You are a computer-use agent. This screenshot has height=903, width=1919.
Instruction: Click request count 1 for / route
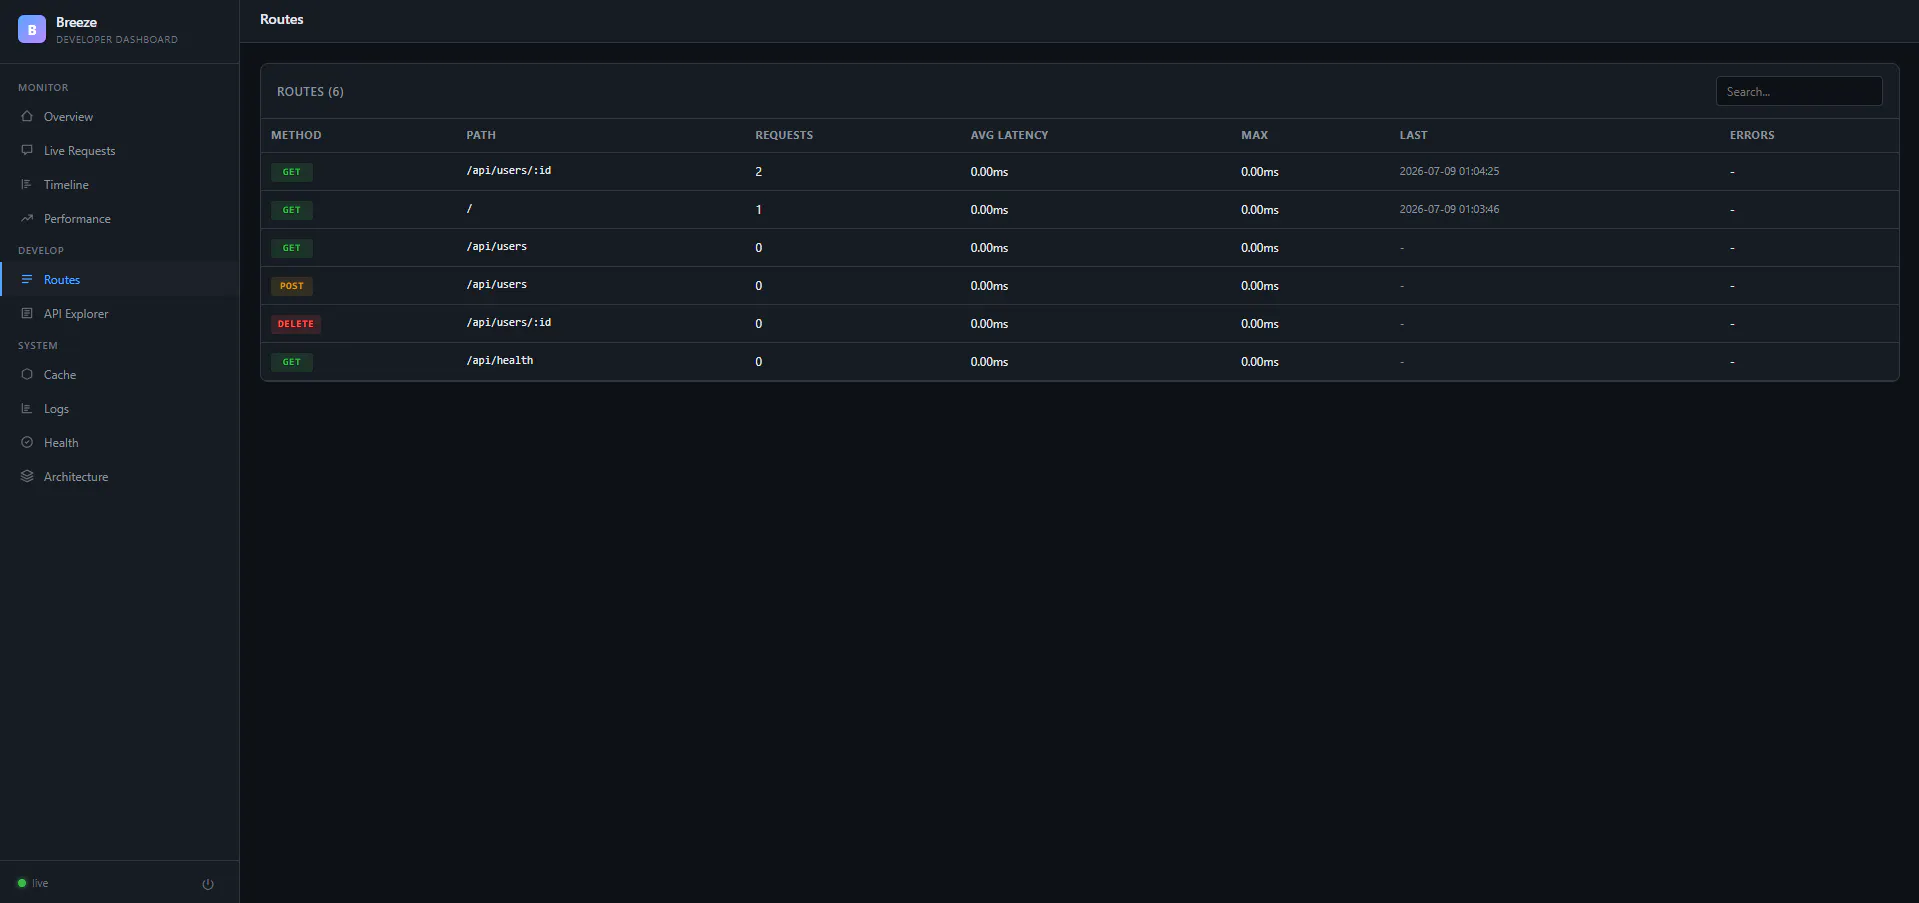(x=759, y=210)
